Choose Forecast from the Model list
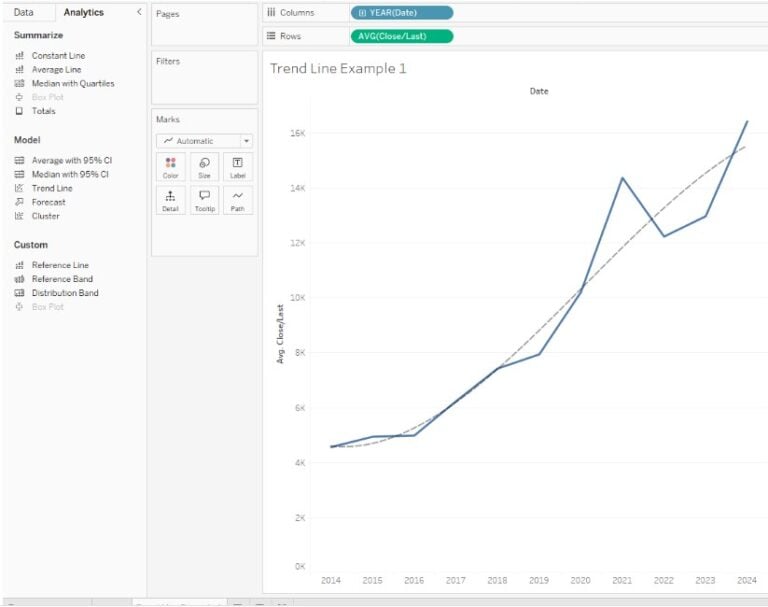The image size is (768, 607). coord(48,202)
